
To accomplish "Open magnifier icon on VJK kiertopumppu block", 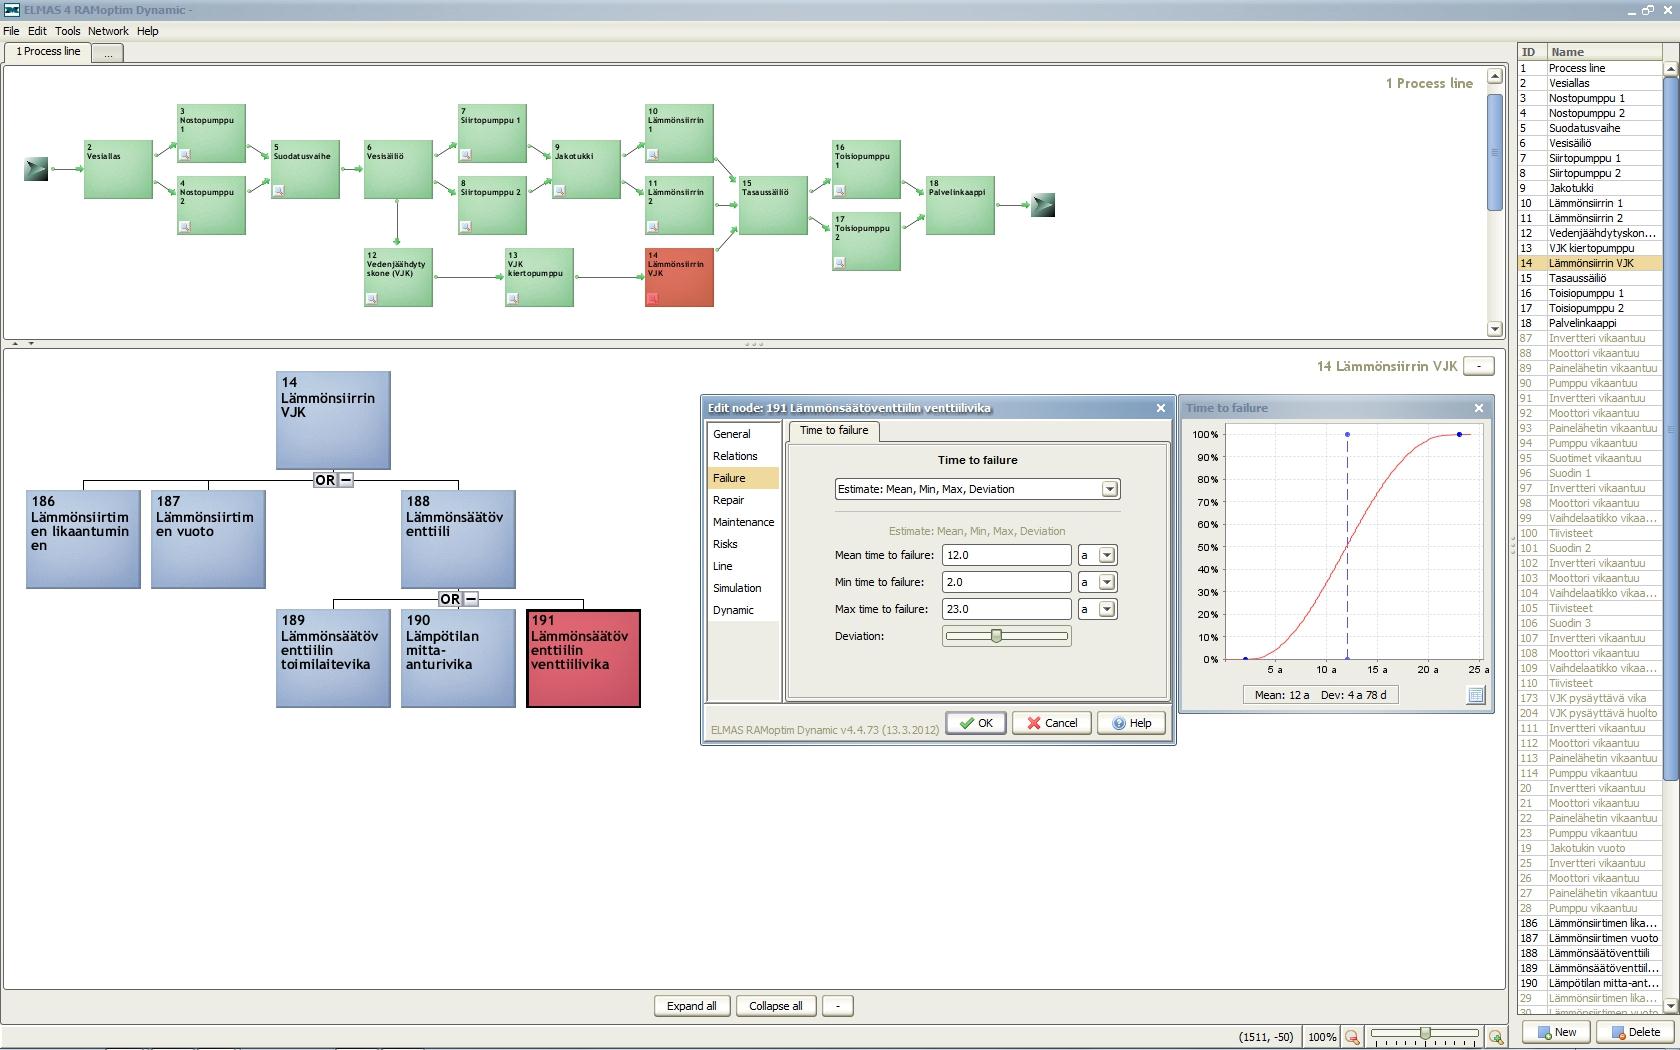I will tap(513, 298).
